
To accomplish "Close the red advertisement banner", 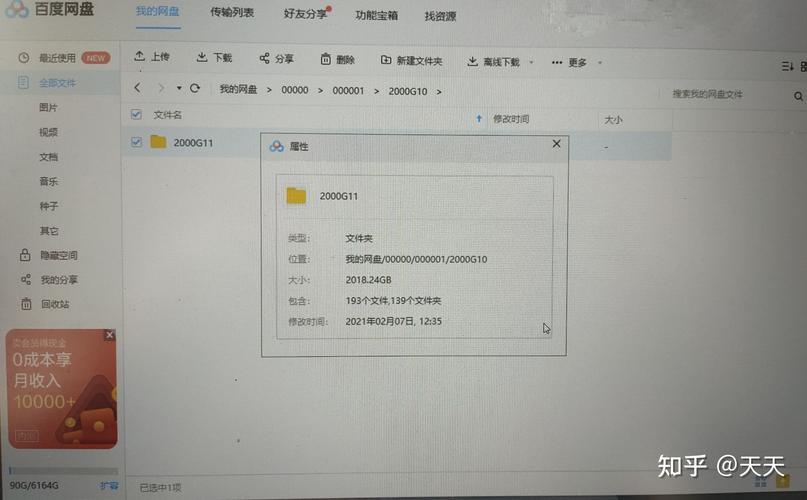I will (x=109, y=335).
